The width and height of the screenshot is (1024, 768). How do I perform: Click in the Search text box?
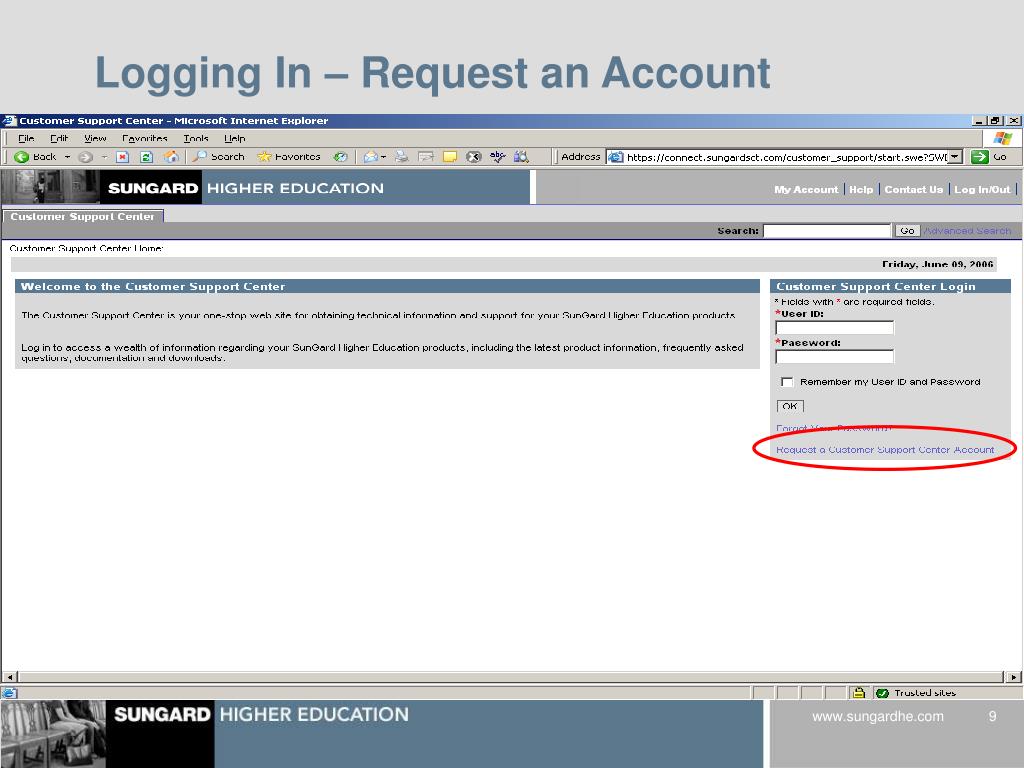click(x=827, y=231)
